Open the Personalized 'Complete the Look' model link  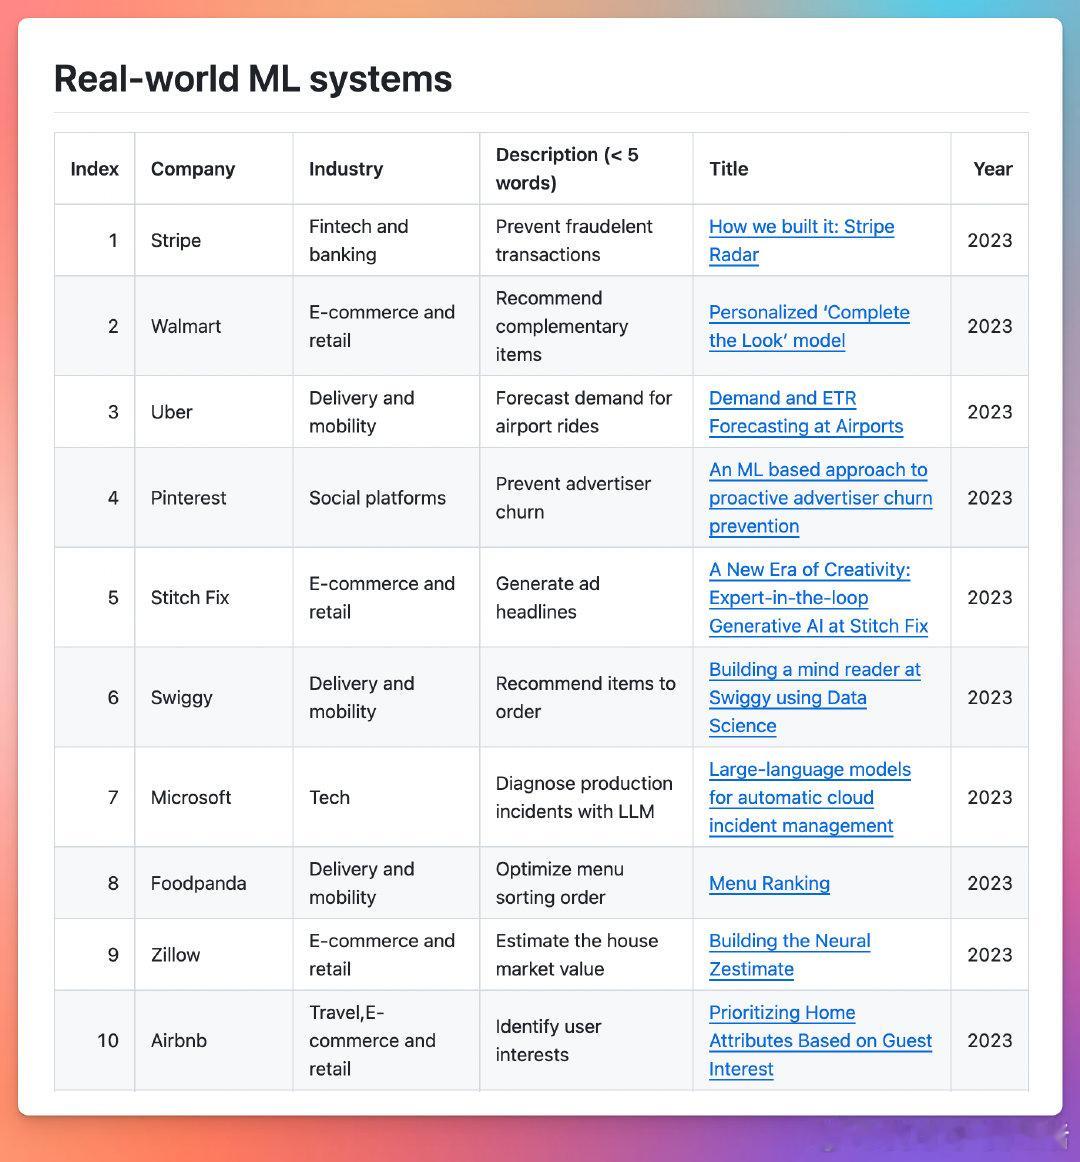click(x=809, y=326)
